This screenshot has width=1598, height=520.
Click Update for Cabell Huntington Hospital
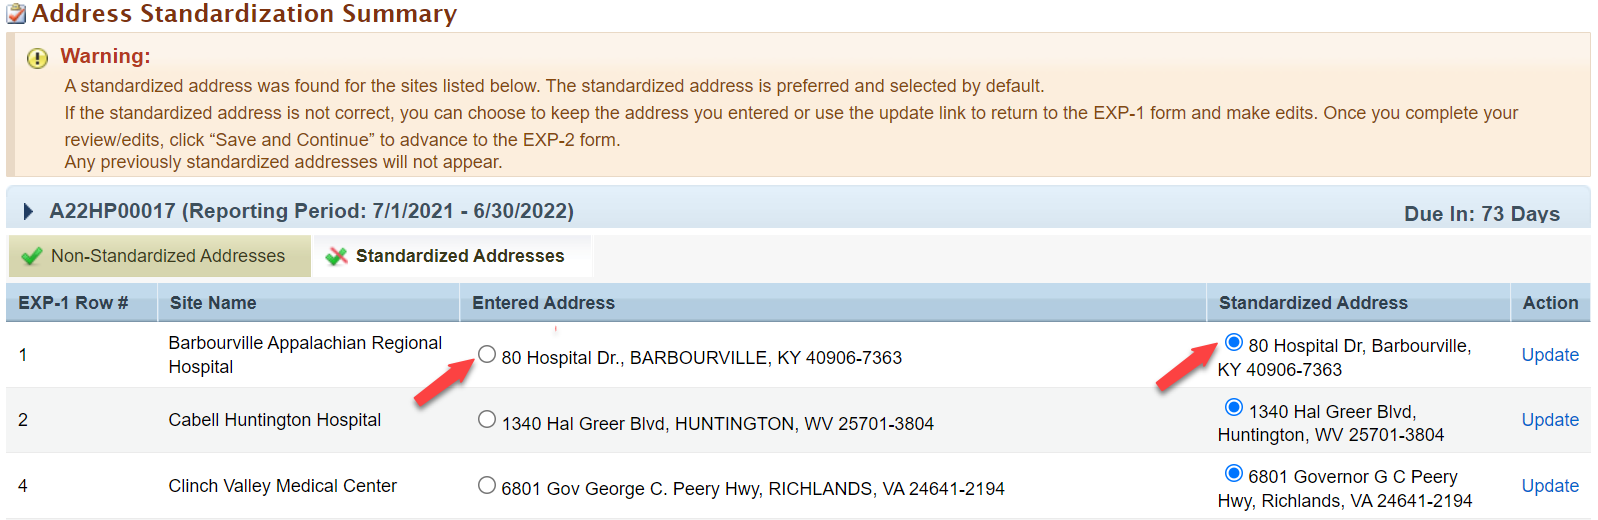point(1550,420)
